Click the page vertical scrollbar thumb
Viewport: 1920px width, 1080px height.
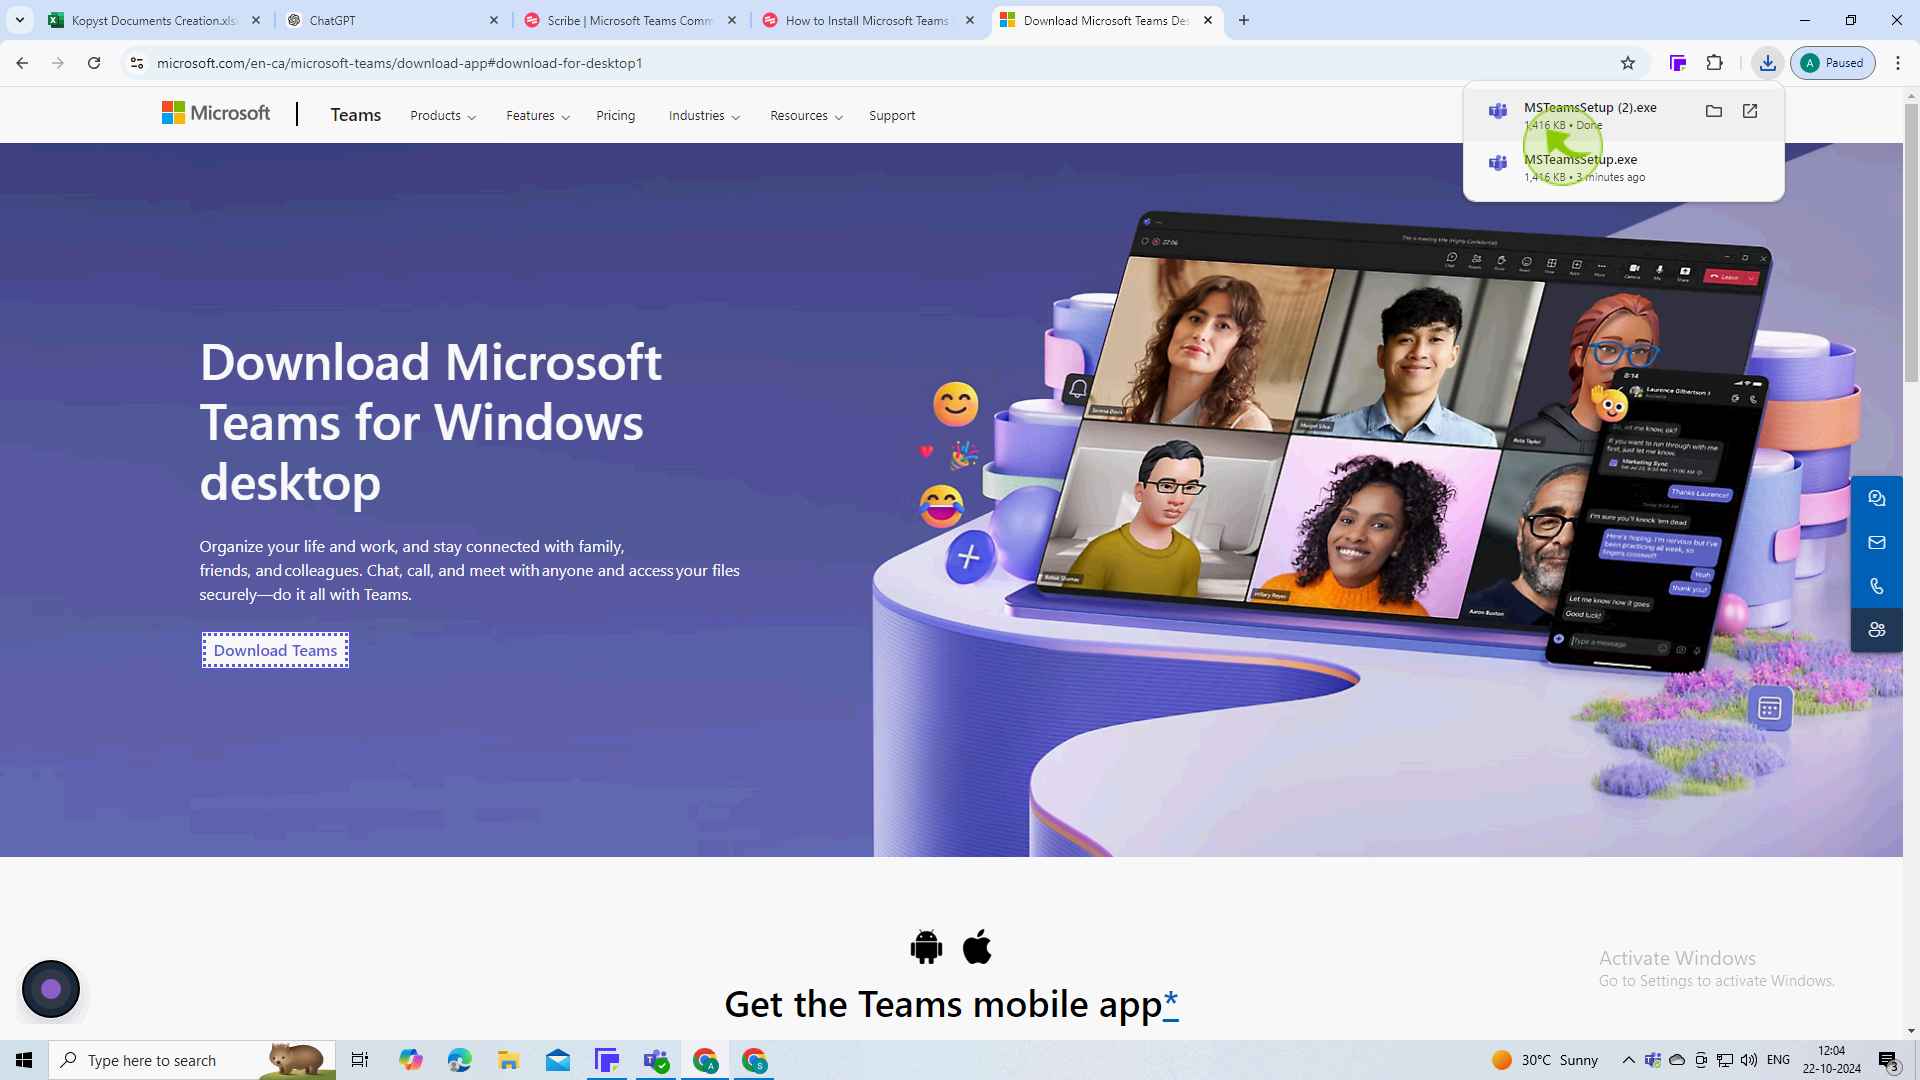1911,242
